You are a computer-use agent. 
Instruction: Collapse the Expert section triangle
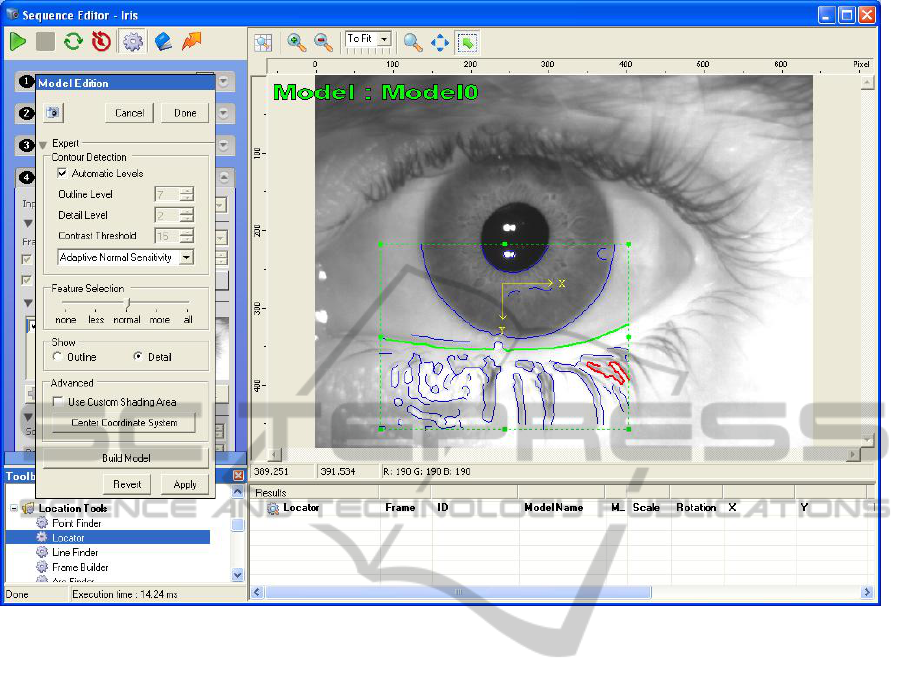coord(43,144)
